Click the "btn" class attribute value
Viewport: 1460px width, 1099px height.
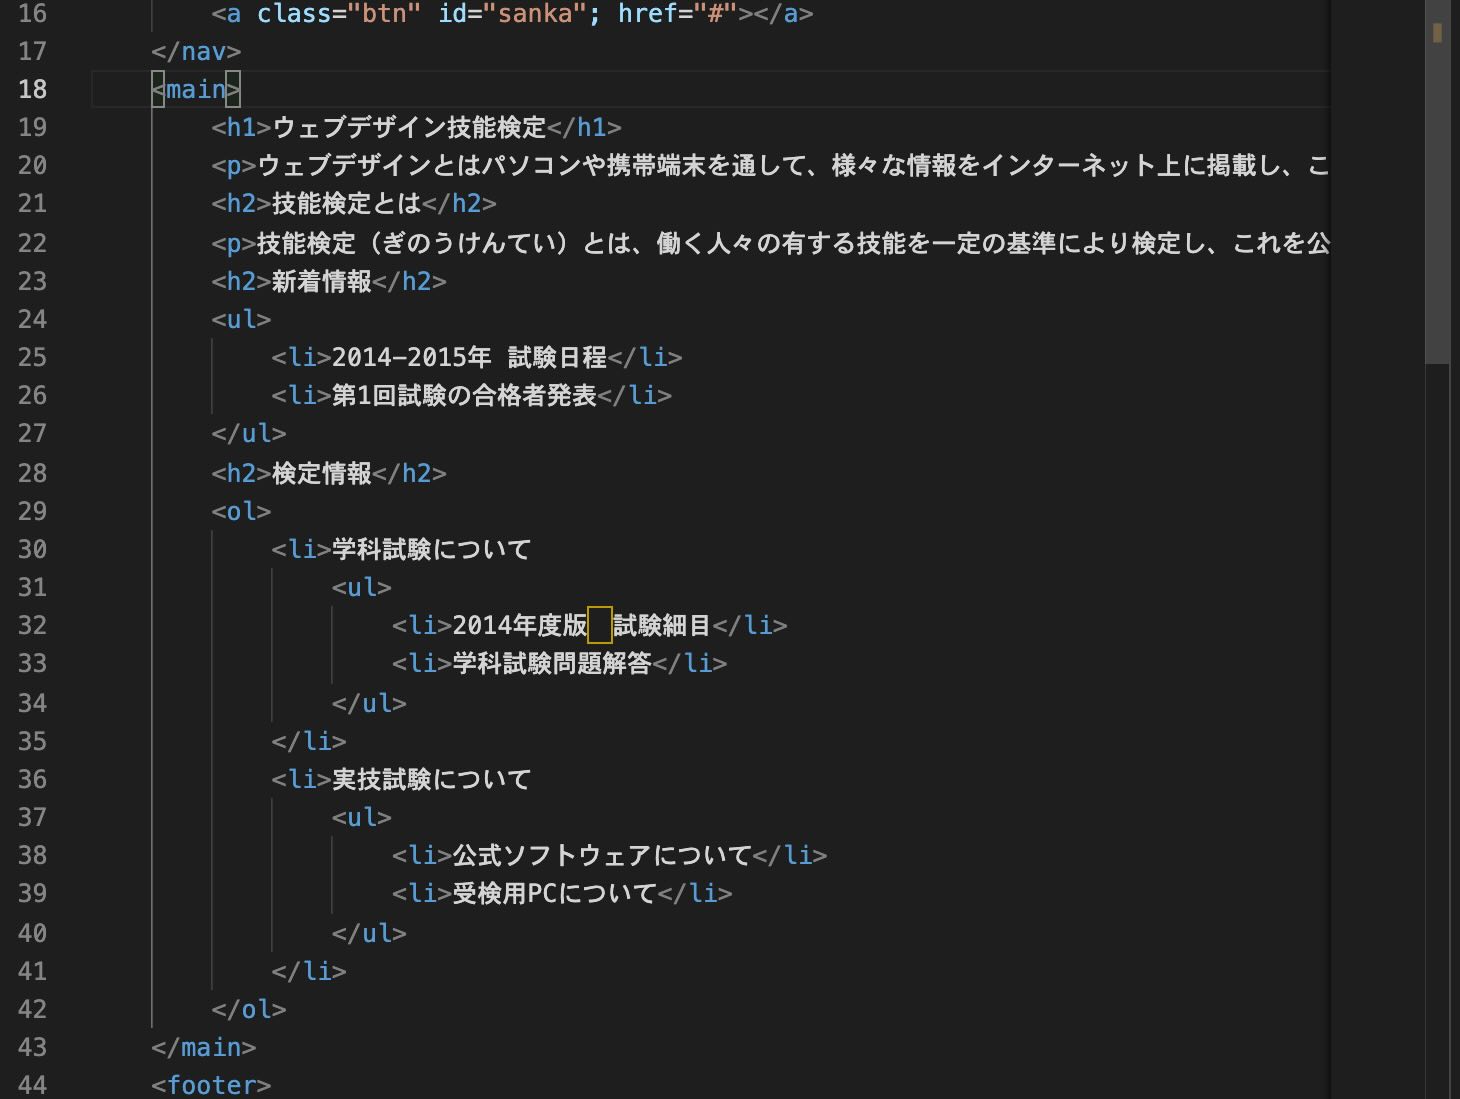[385, 14]
